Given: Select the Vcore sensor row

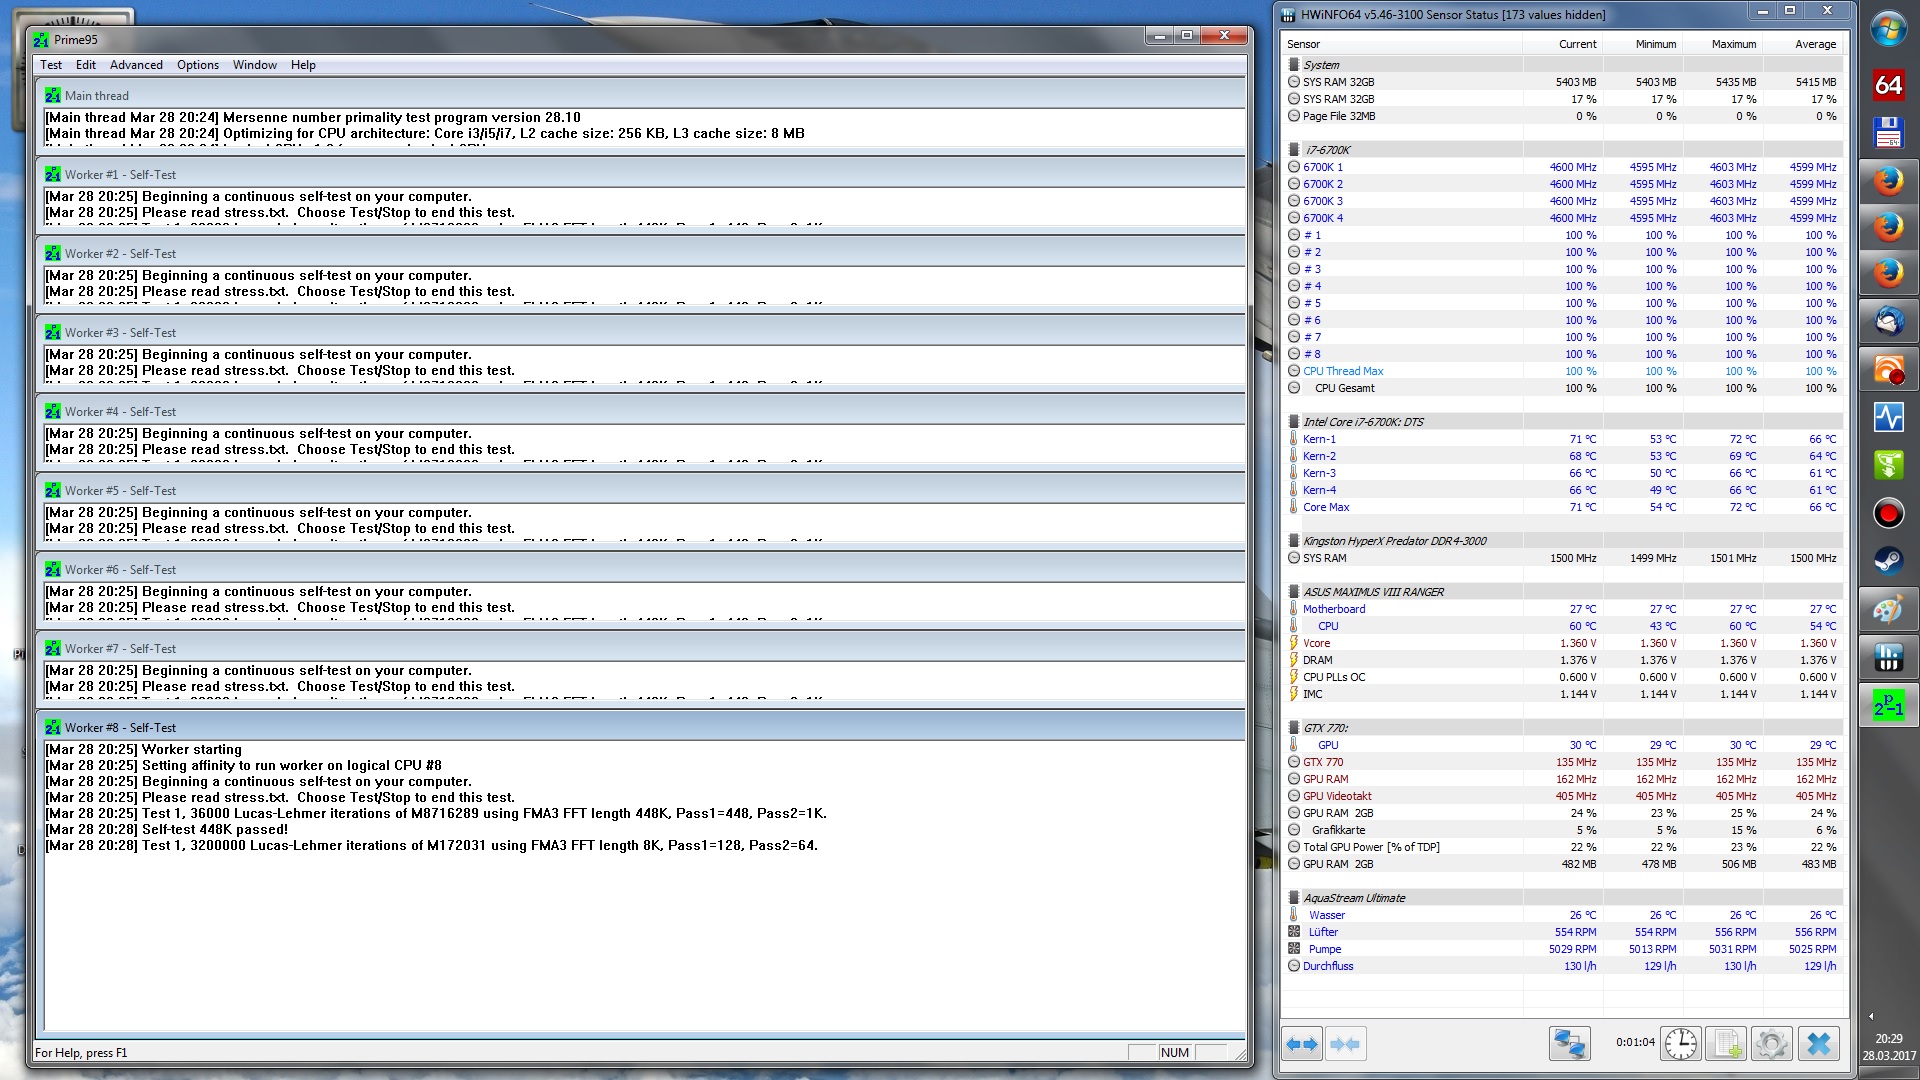Looking at the screenshot, I should [1316, 643].
